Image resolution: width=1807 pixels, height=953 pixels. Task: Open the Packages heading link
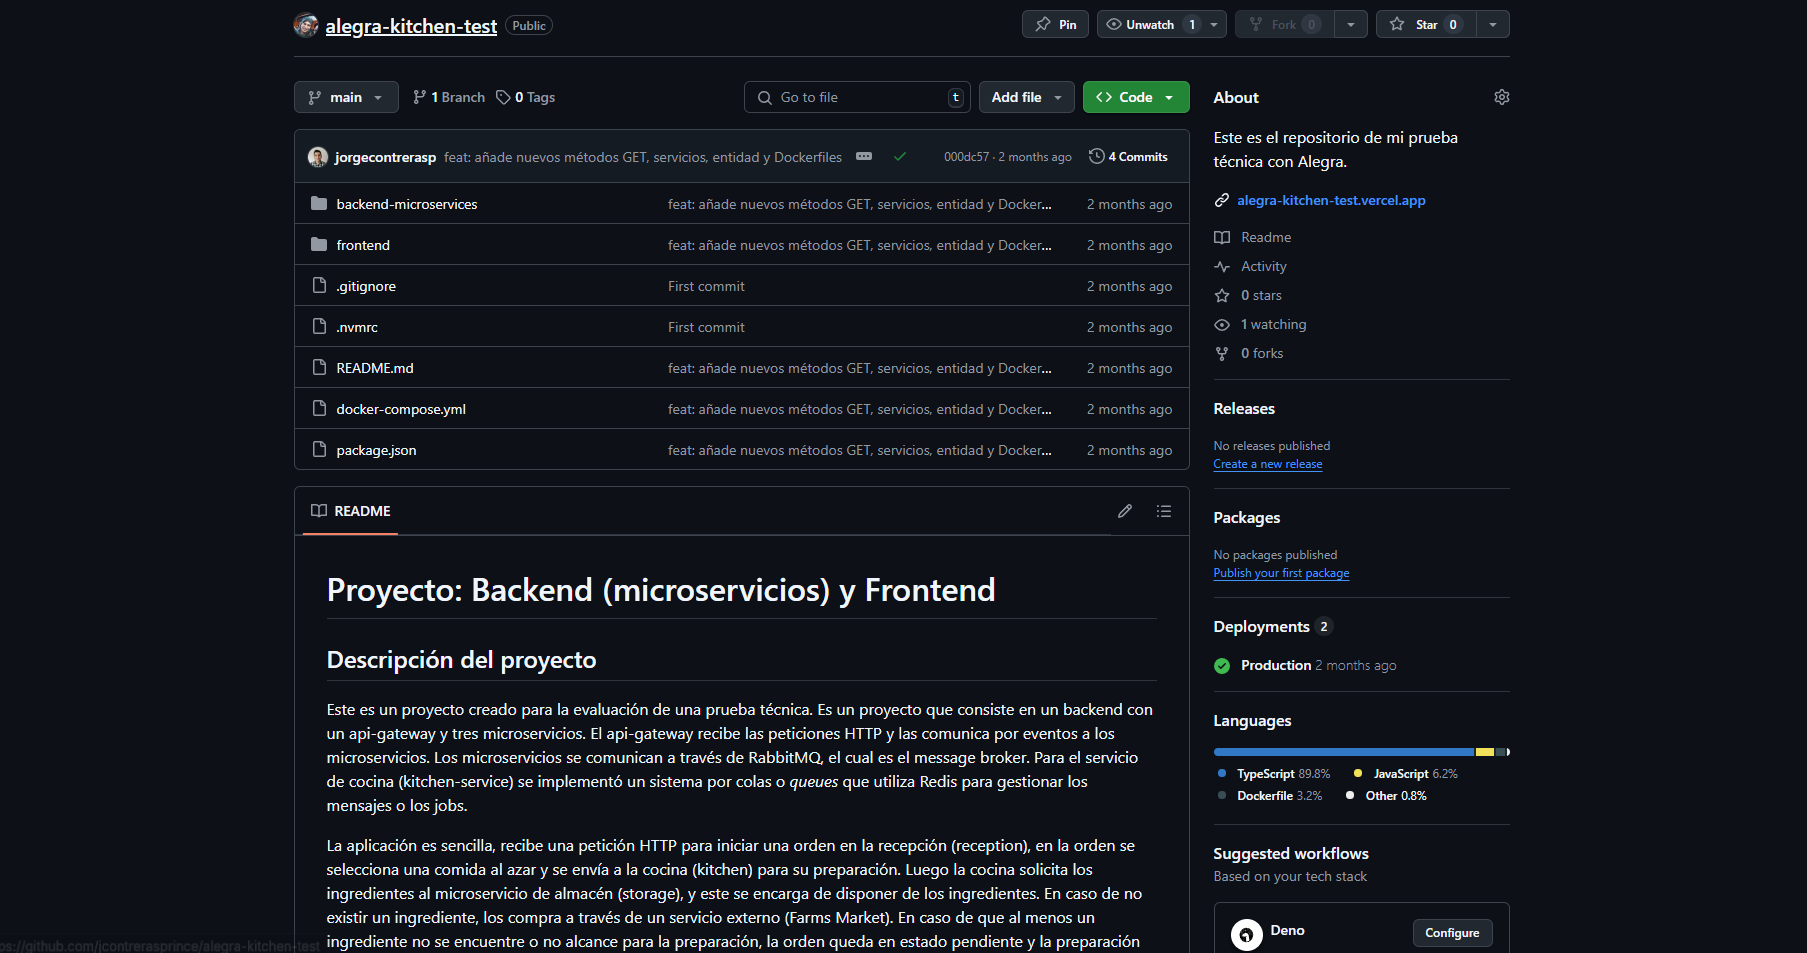[1246, 517]
